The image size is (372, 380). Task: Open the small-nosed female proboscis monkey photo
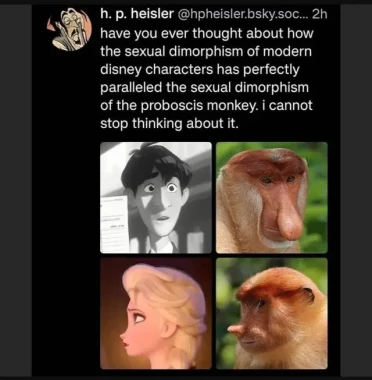pos(272,313)
